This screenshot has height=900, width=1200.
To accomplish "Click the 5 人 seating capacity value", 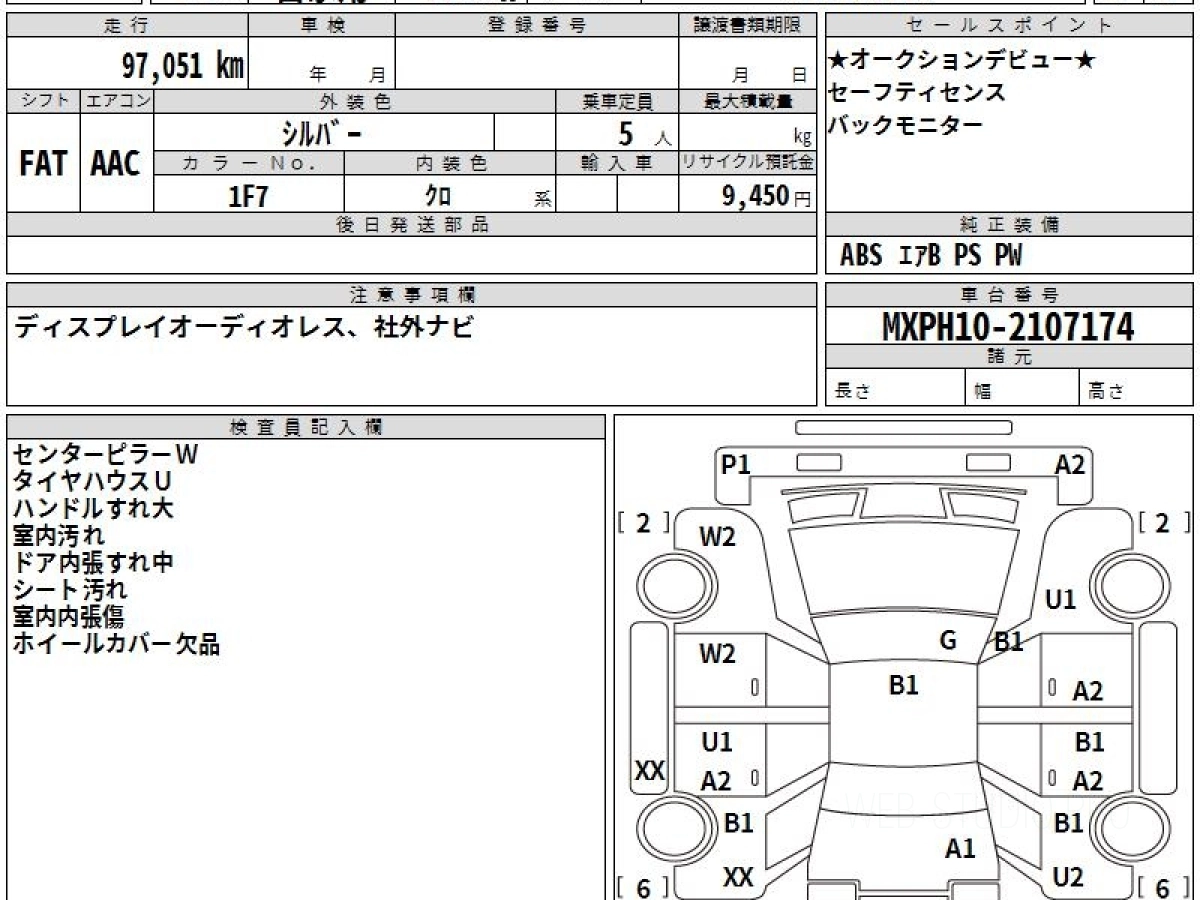I will click(x=645, y=134).
